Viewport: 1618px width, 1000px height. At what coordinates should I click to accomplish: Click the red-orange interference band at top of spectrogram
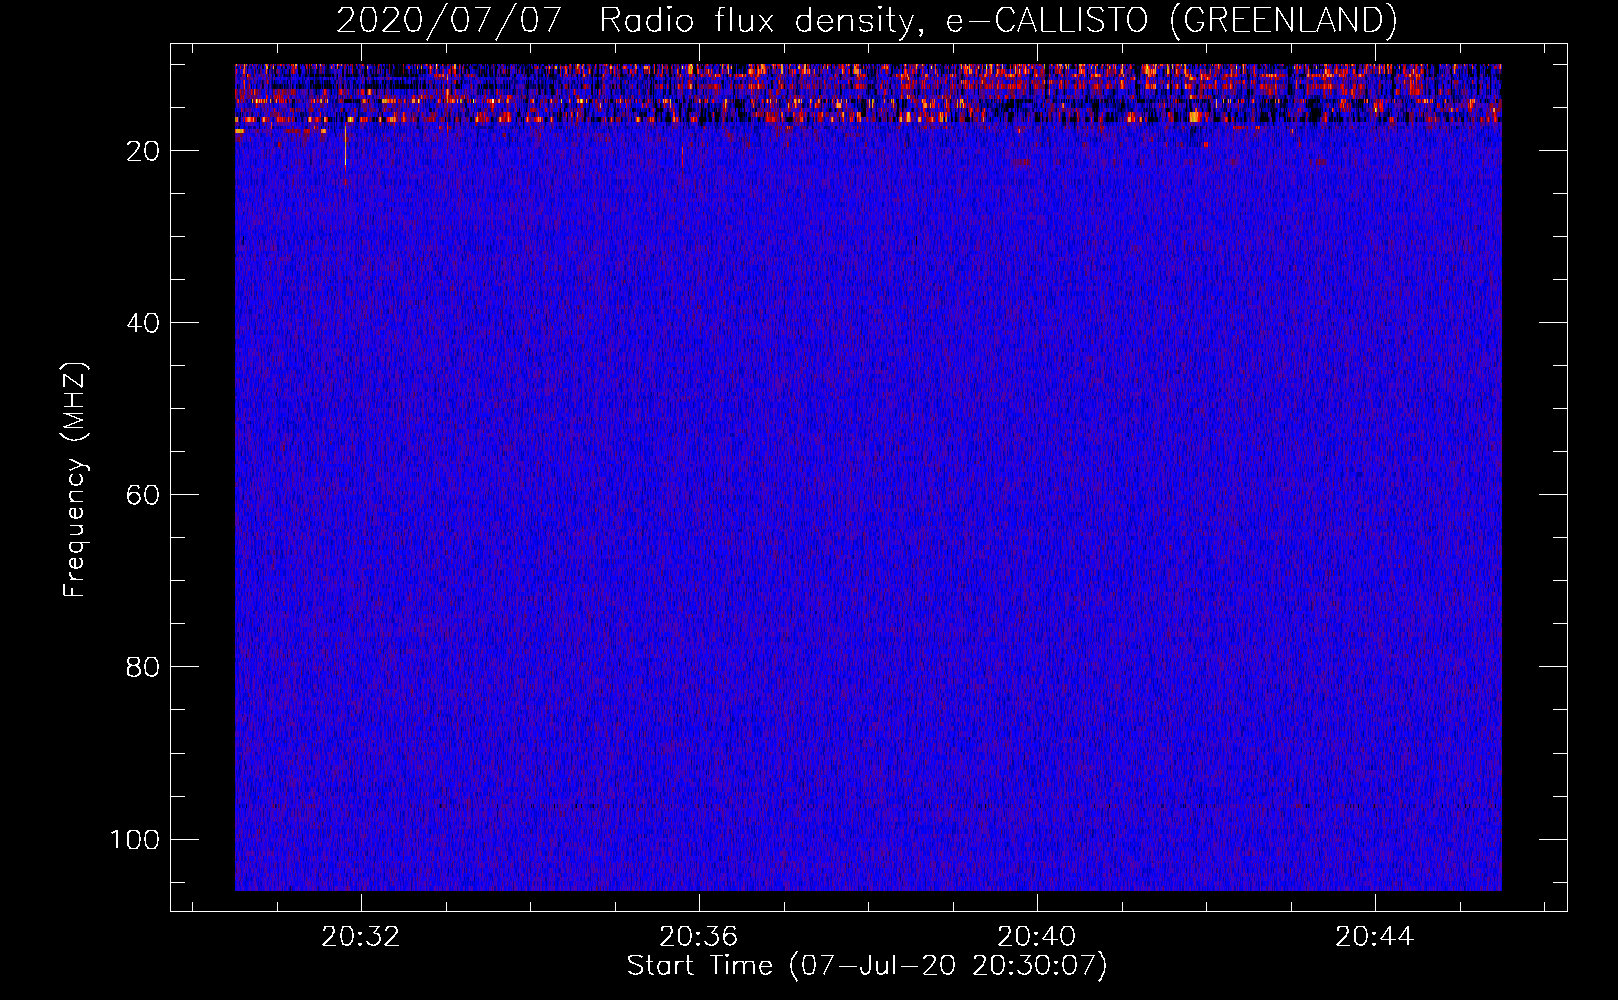868,94
